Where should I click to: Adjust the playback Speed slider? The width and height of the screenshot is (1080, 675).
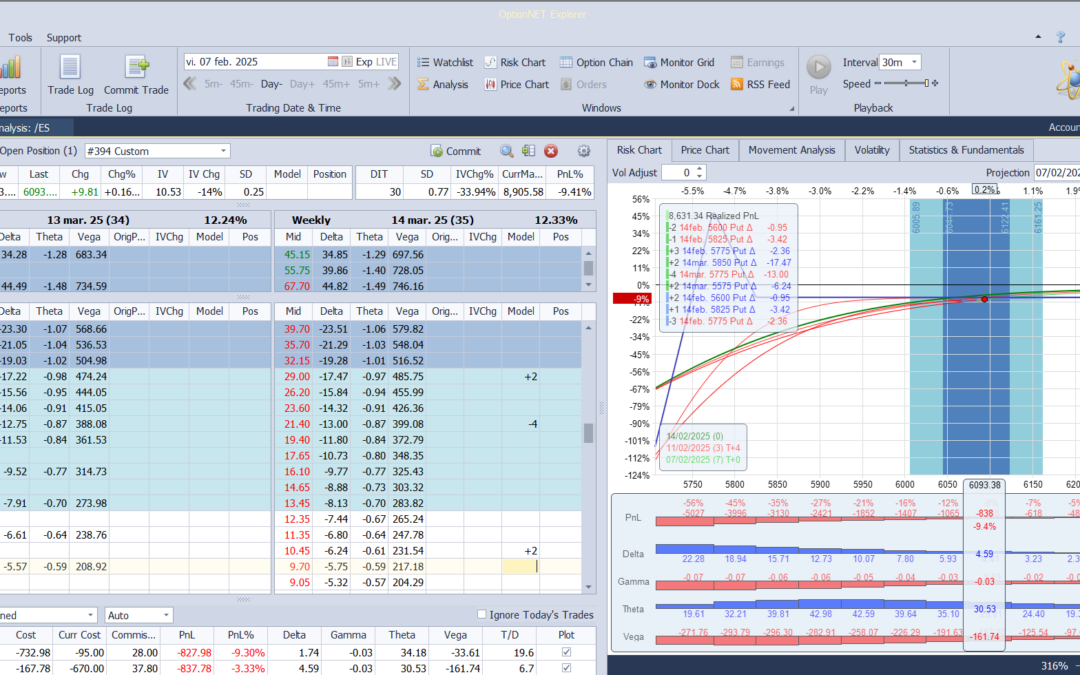point(906,83)
